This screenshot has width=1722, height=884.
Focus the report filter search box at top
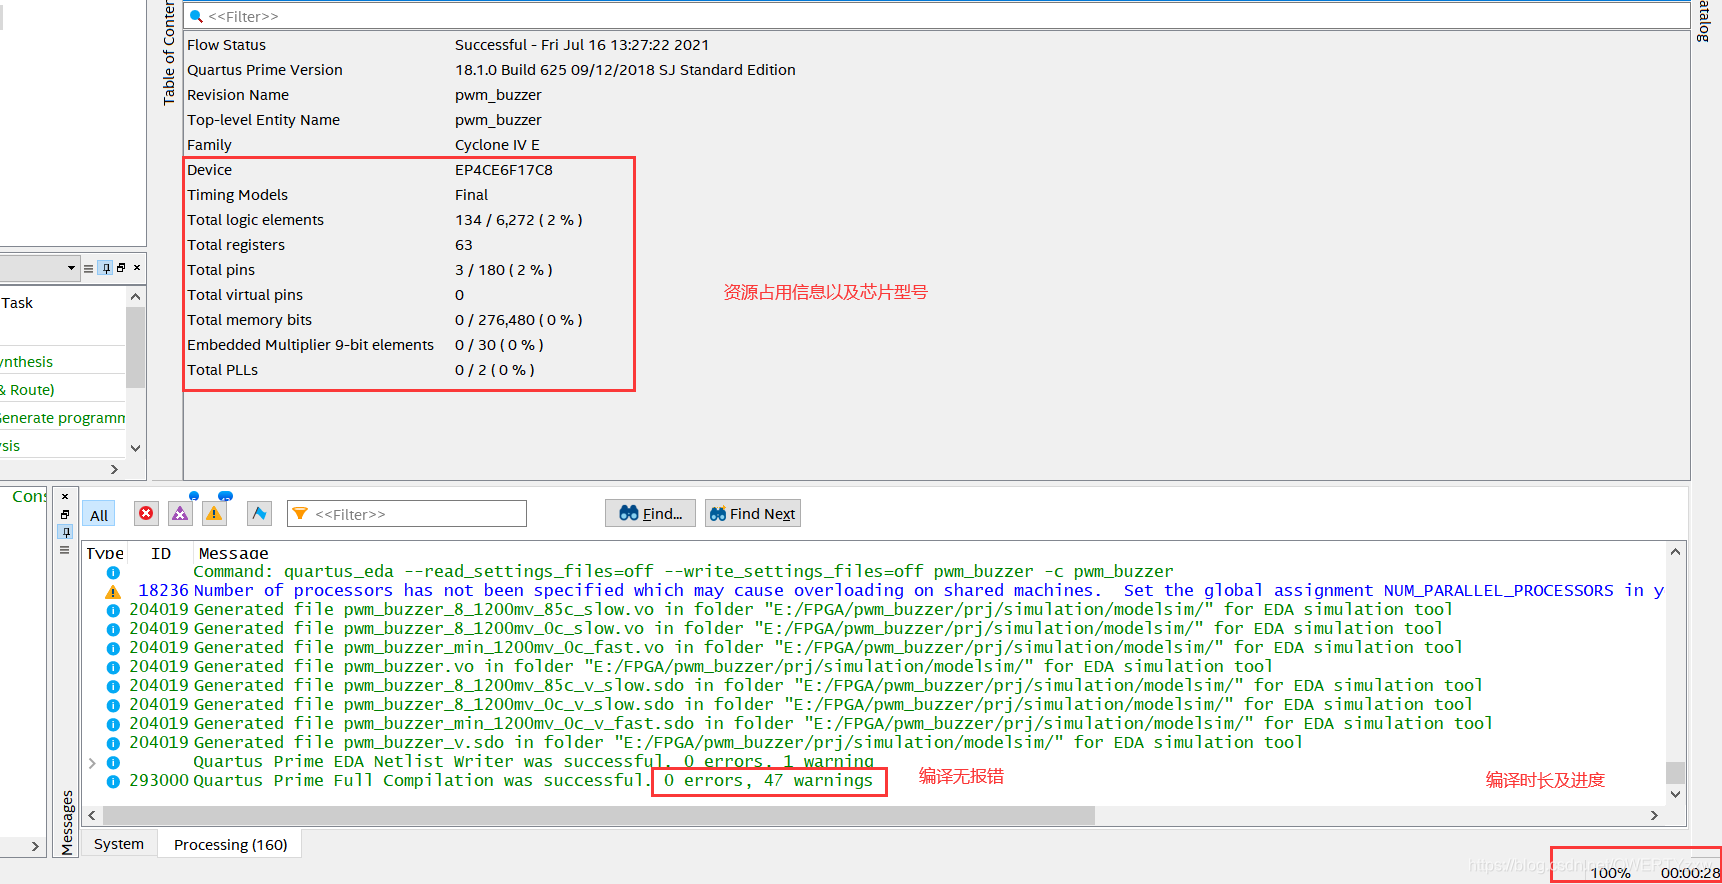coord(936,16)
